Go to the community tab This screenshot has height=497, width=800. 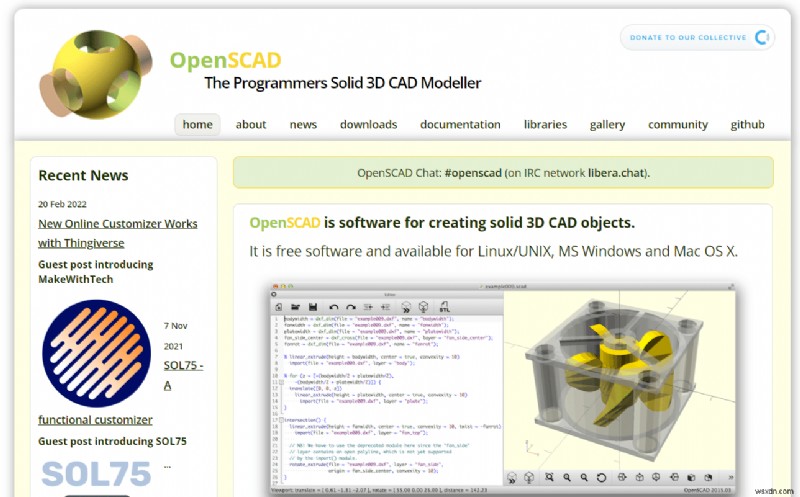678,125
